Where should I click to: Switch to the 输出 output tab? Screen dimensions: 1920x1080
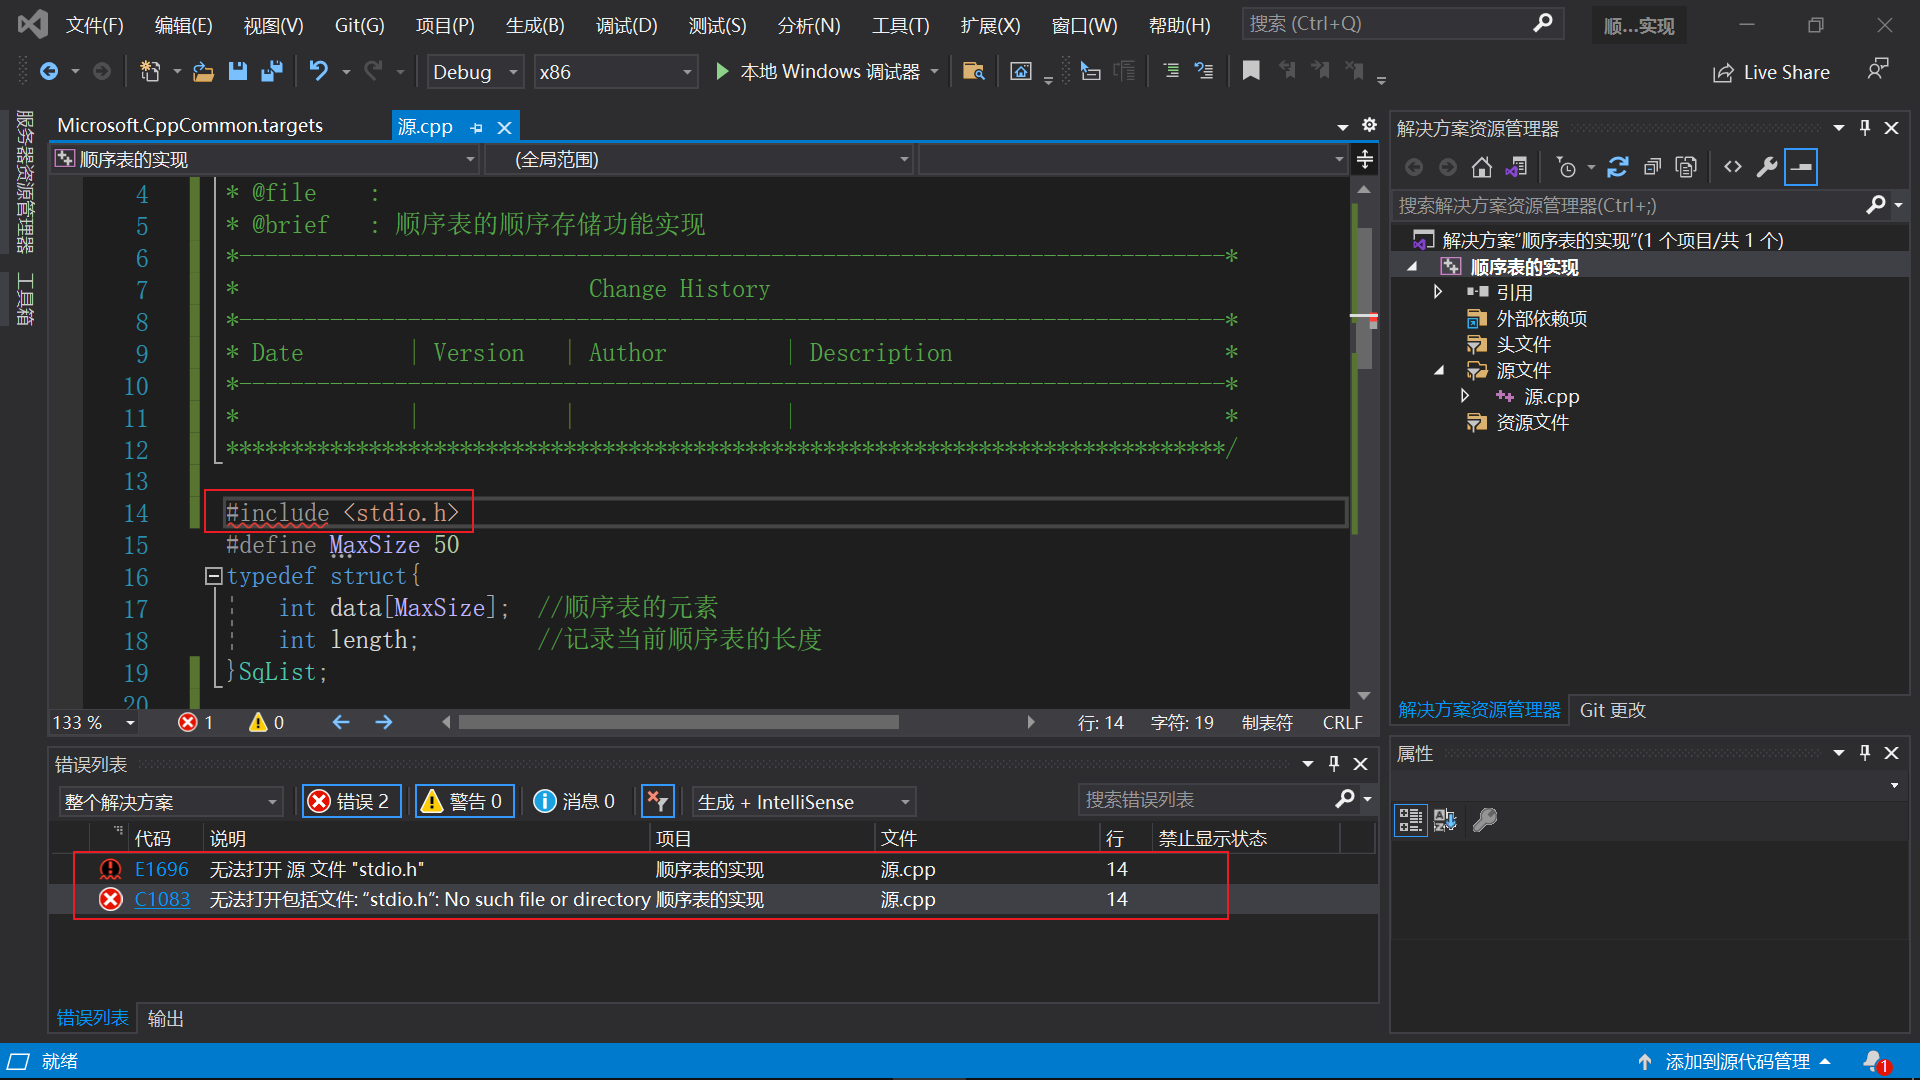pyautogui.click(x=165, y=1018)
